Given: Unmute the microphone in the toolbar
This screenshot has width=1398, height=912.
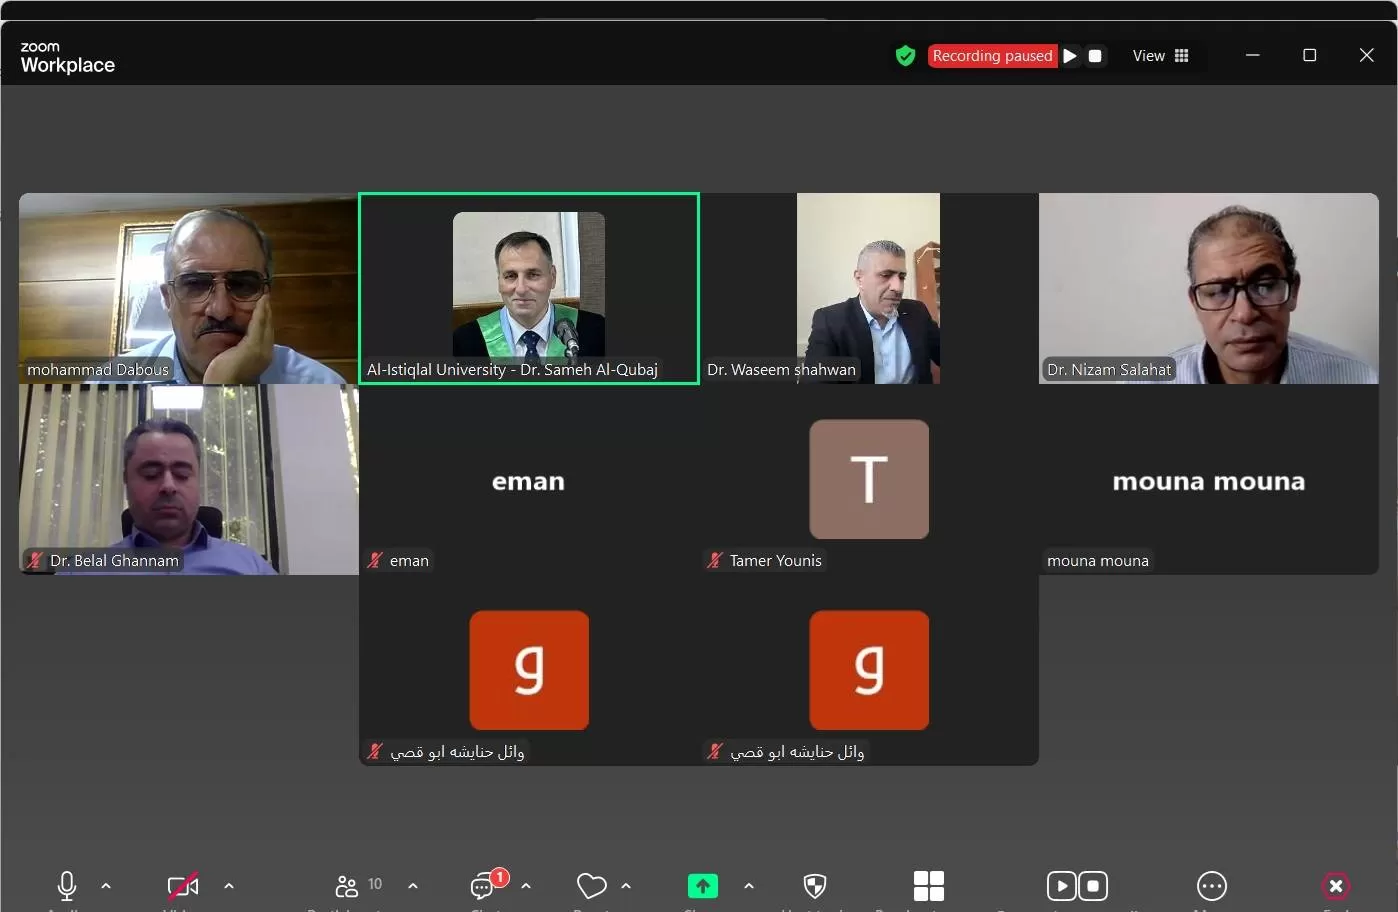Looking at the screenshot, I should click(x=67, y=886).
